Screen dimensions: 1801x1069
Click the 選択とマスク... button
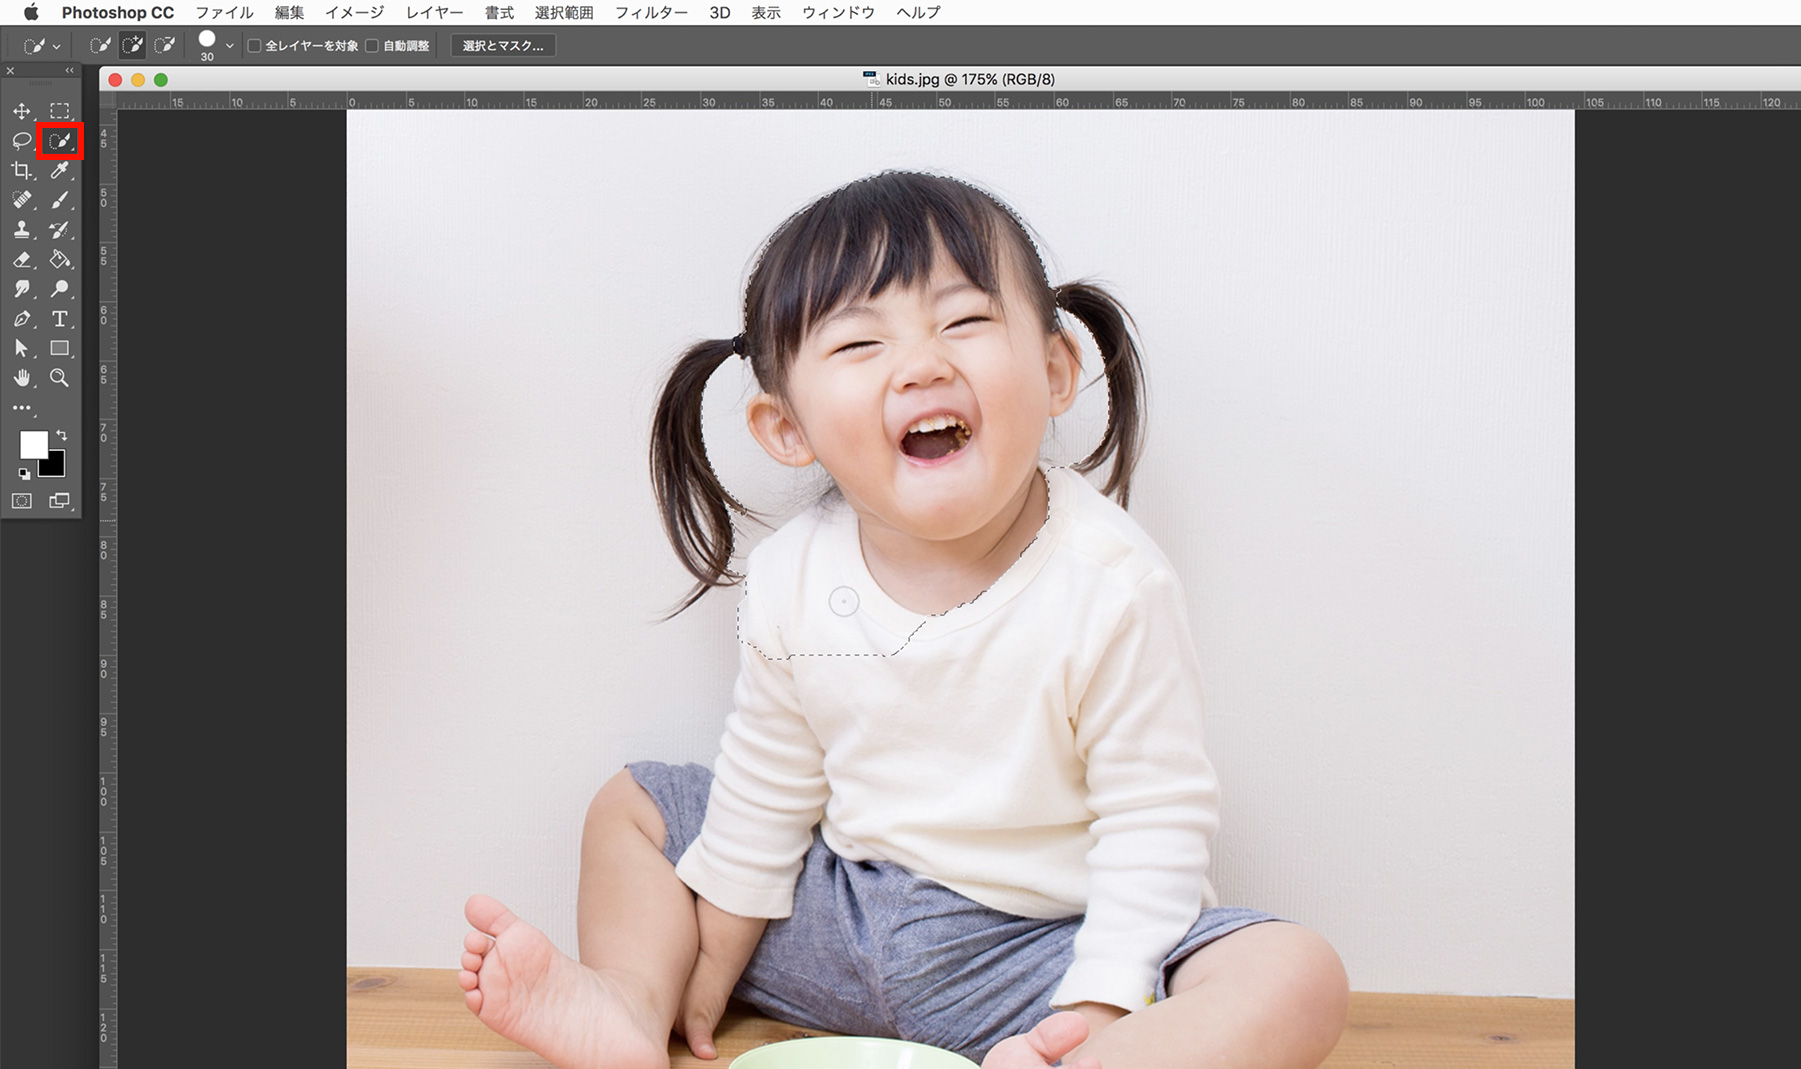pos(503,46)
